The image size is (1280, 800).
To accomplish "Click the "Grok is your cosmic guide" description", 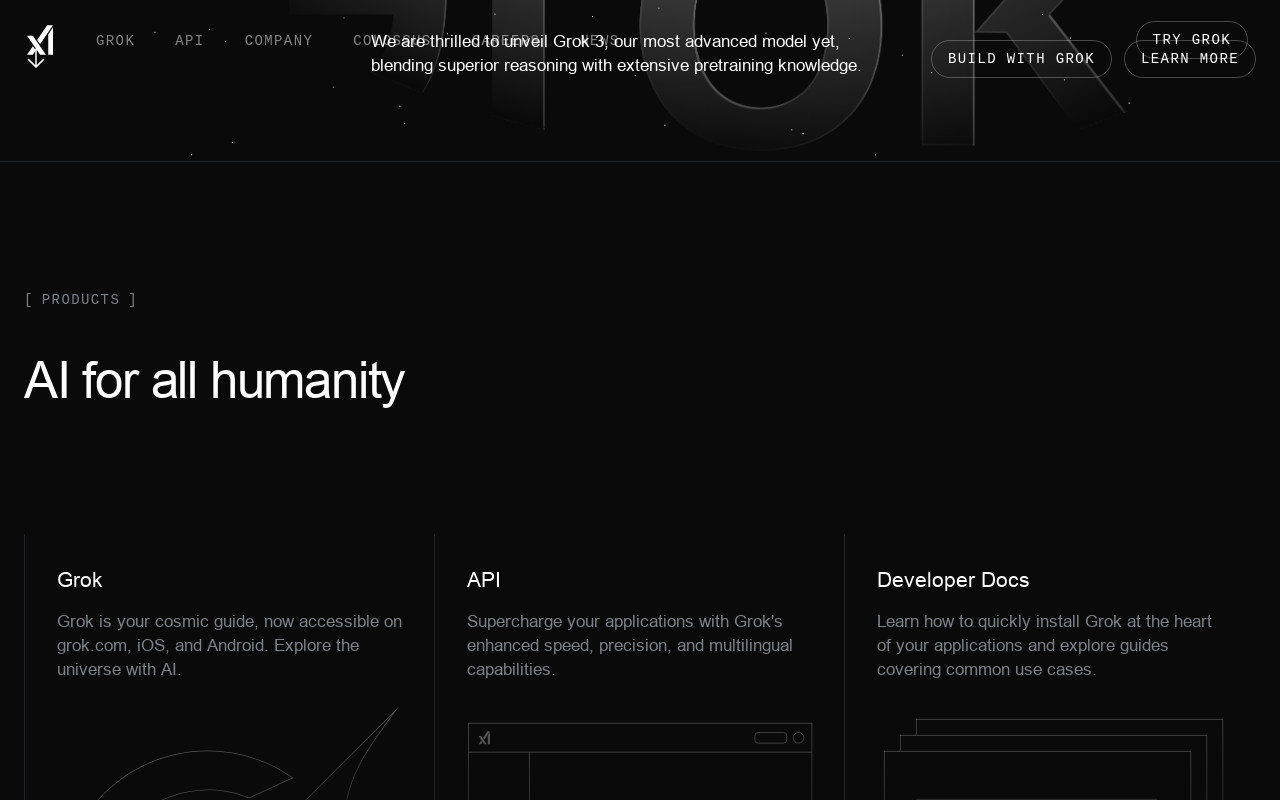I will point(230,646).
